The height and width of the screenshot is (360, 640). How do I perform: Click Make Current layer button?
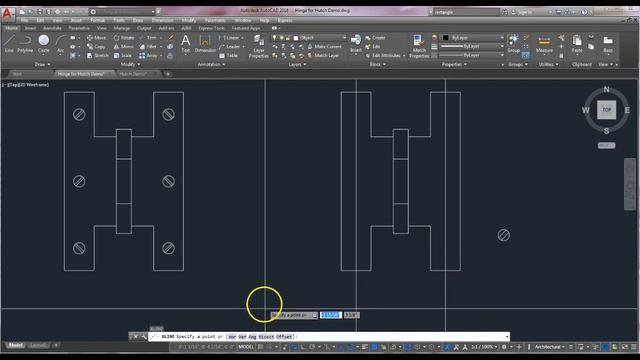click(x=324, y=47)
